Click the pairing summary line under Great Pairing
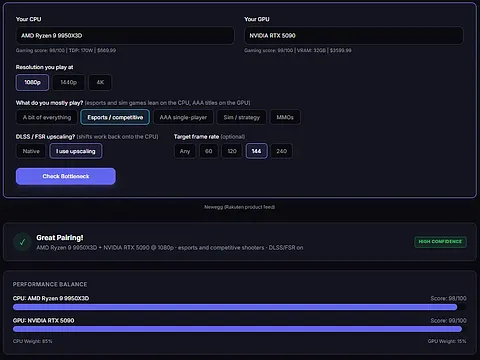480x360 pixels. pyautogui.click(x=170, y=248)
